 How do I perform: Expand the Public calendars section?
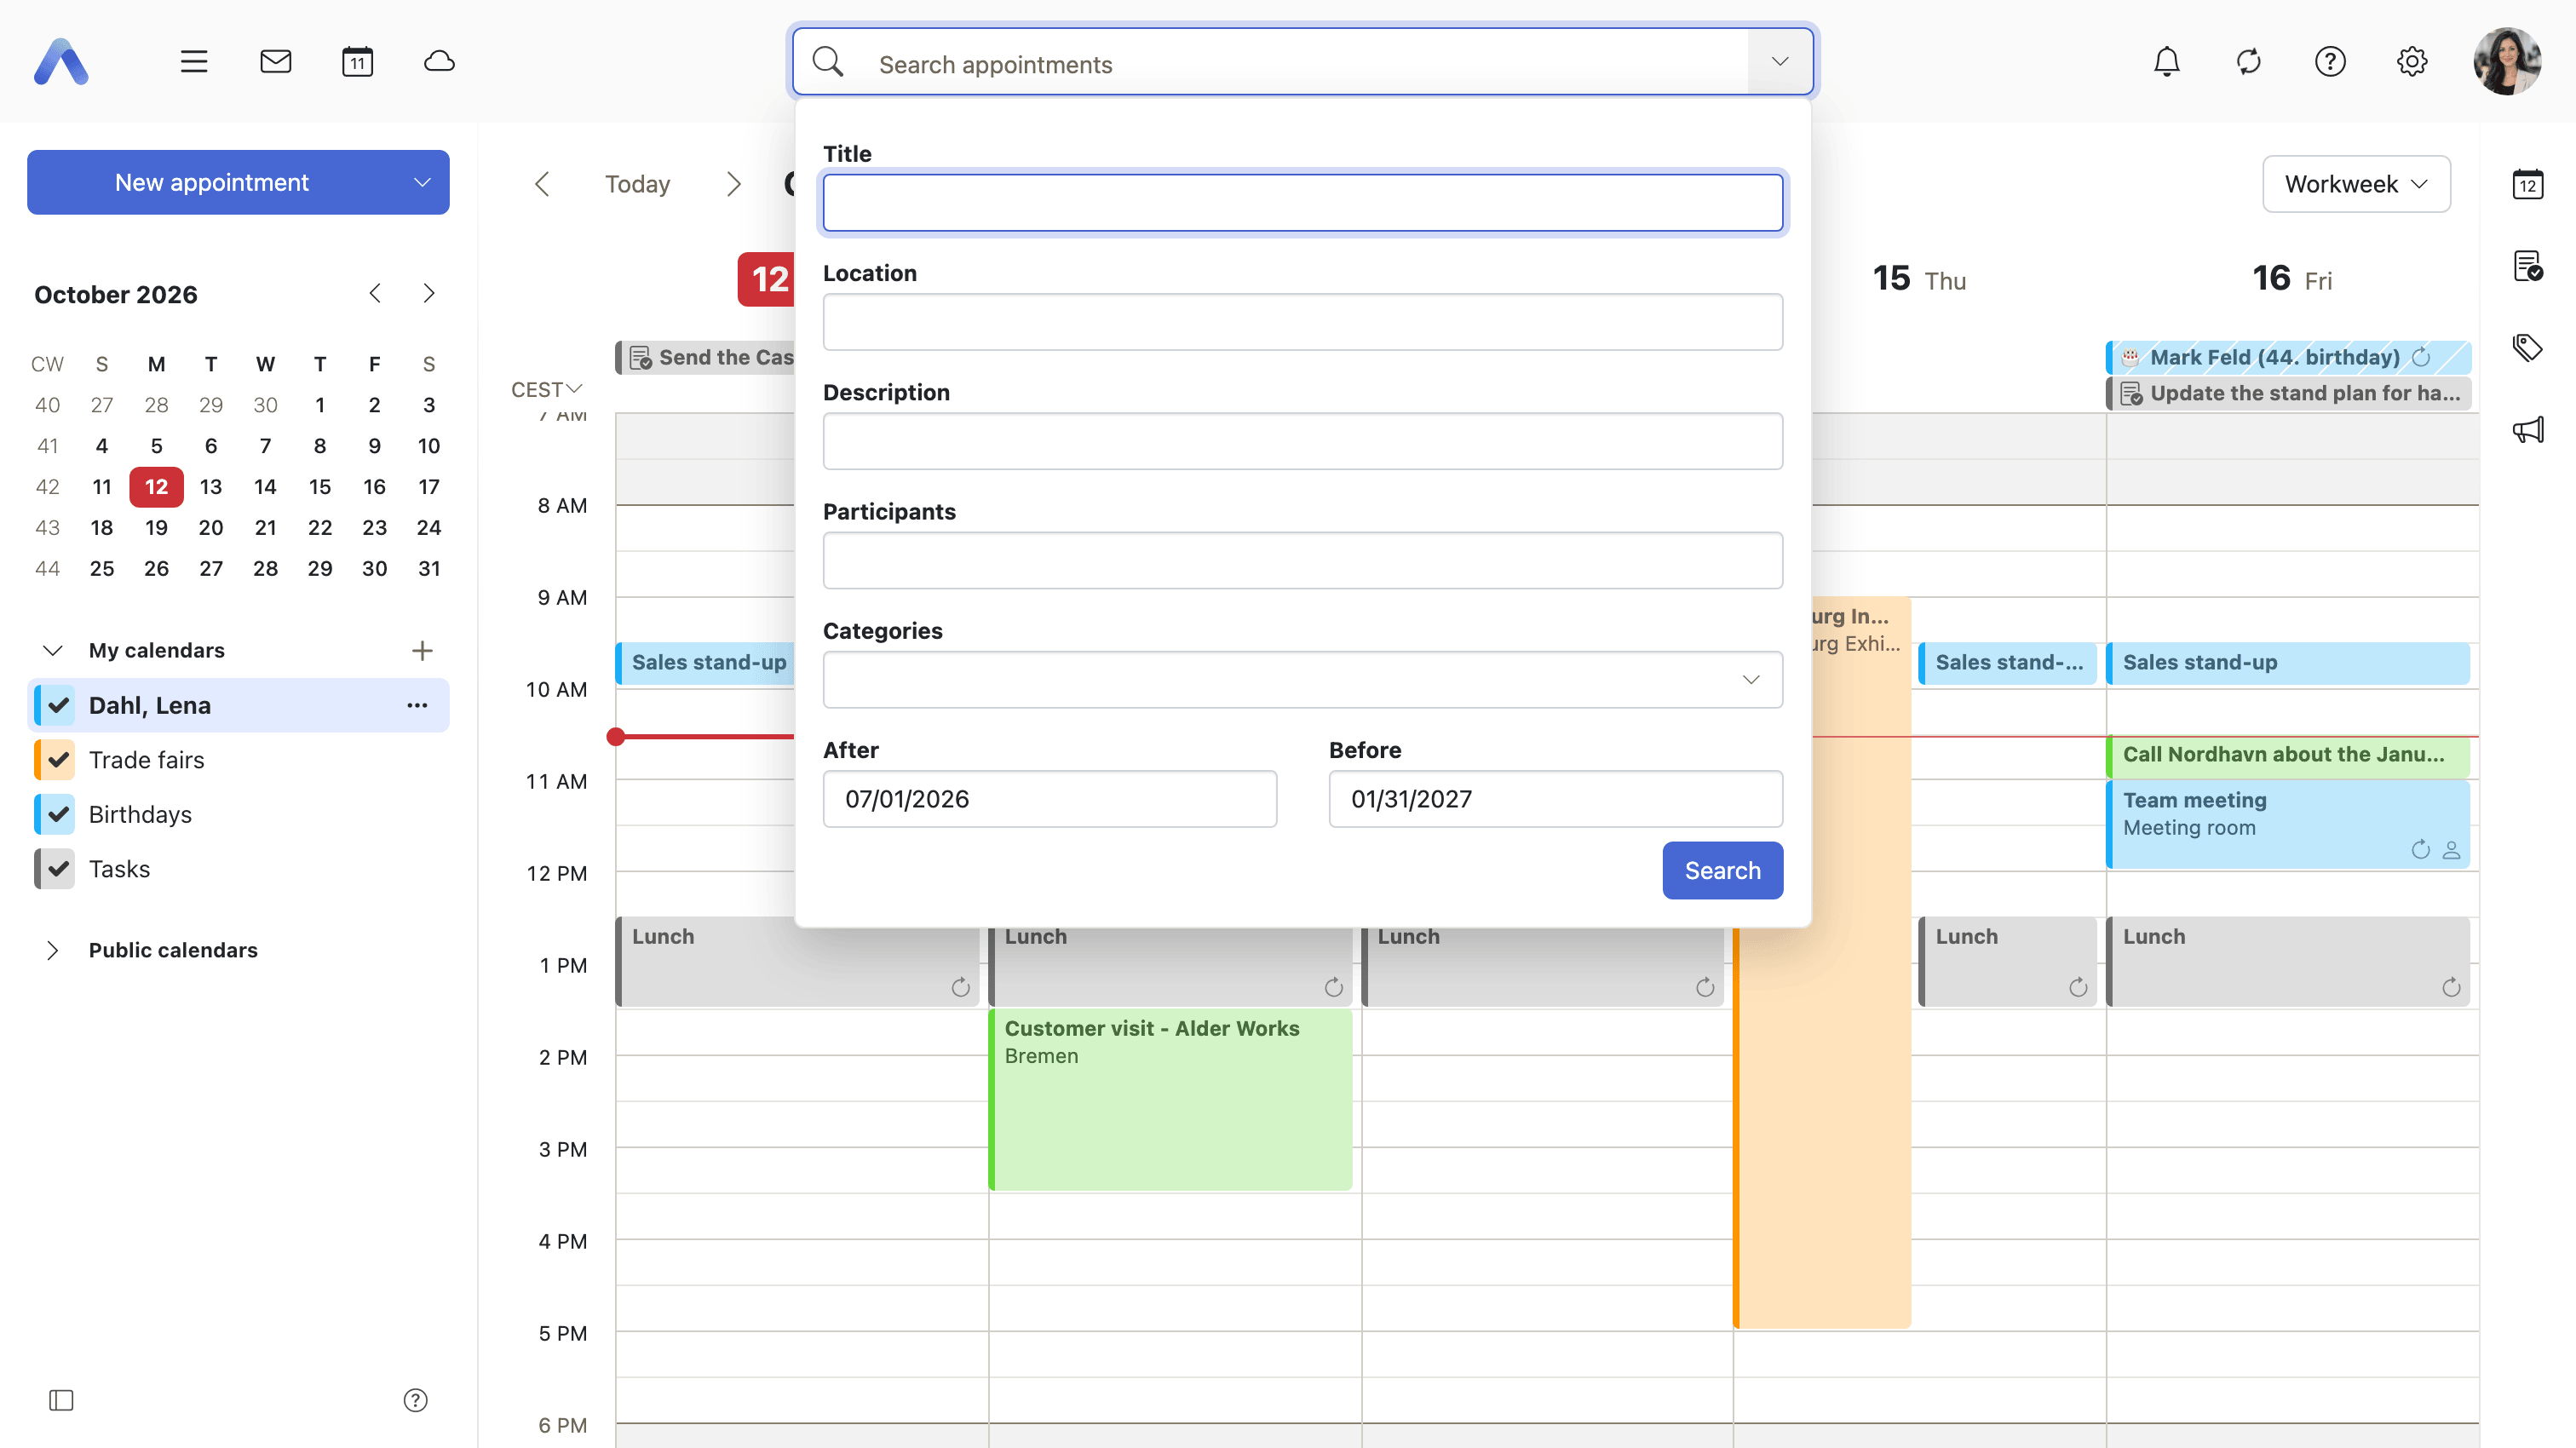(53, 950)
